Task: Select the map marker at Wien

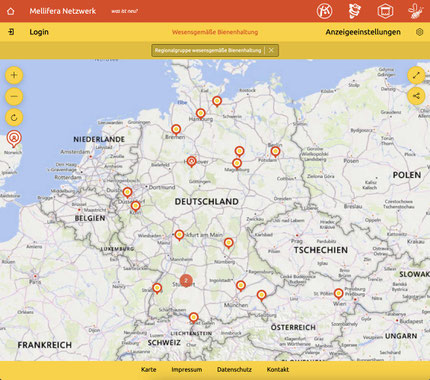Action: pyautogui.click(x=339, y=294)
